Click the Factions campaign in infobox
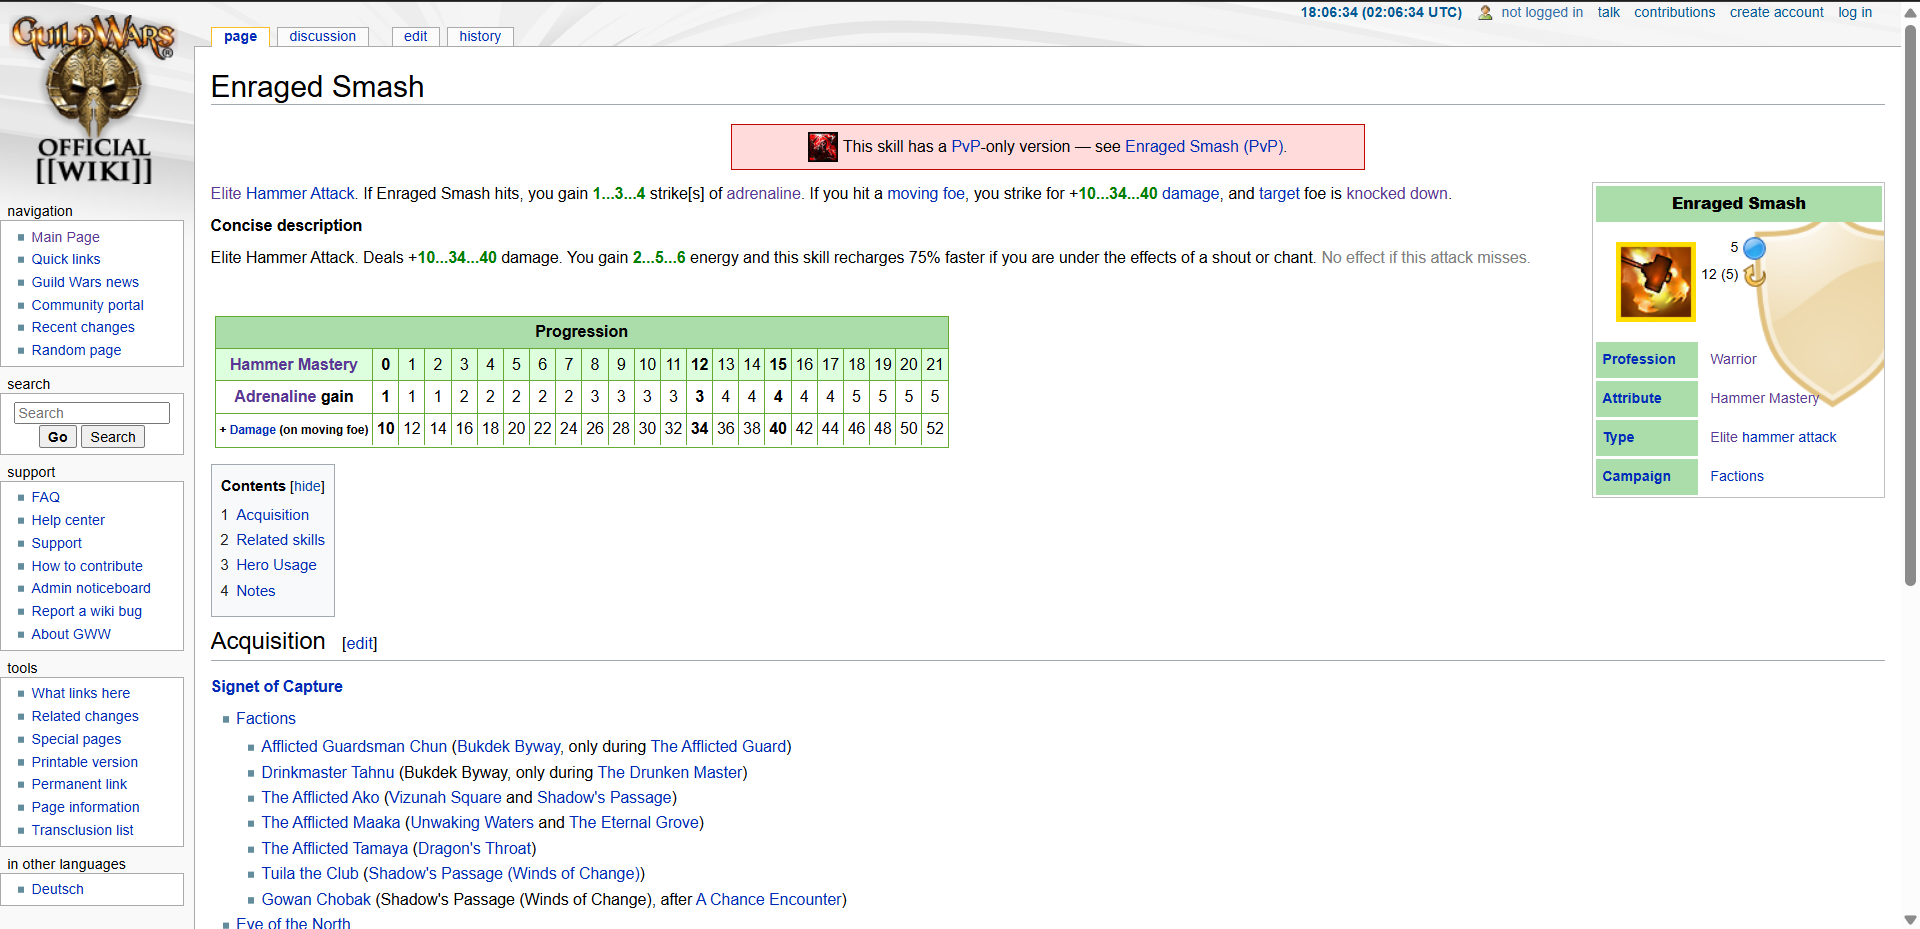1920x929 pixels. tap(1737, 476)
